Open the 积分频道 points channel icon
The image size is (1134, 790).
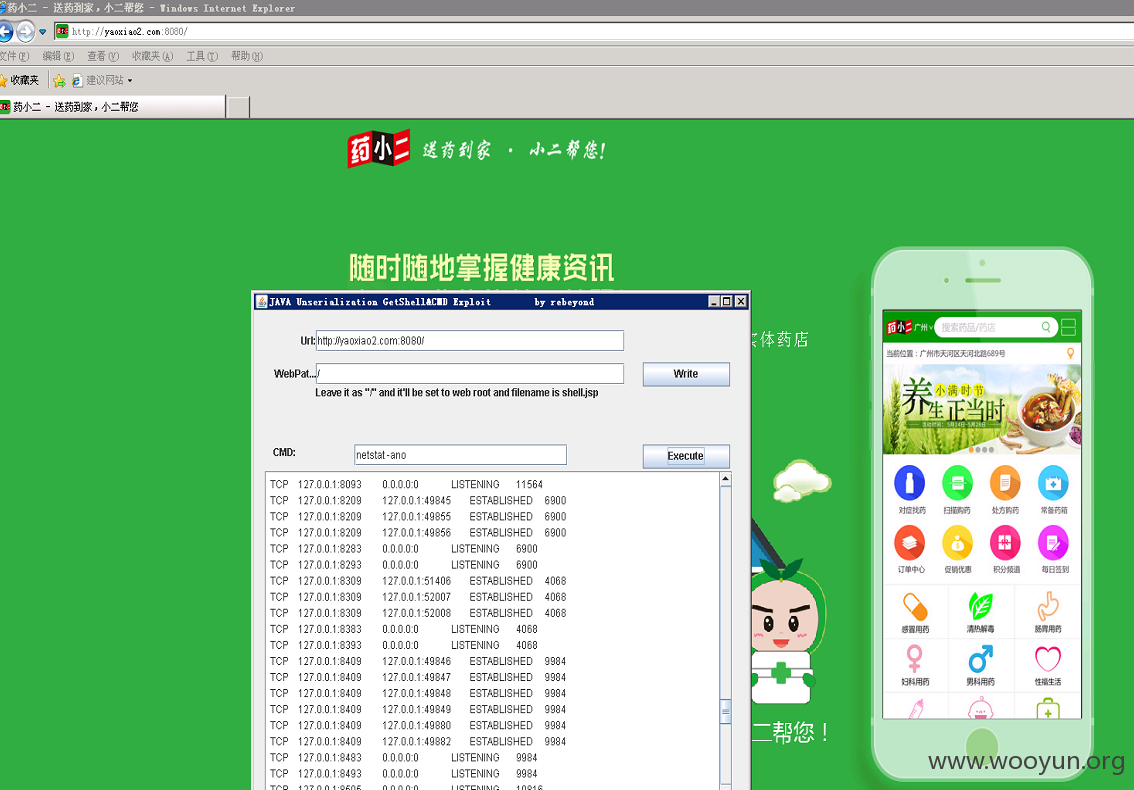[x=1005, y=543]
